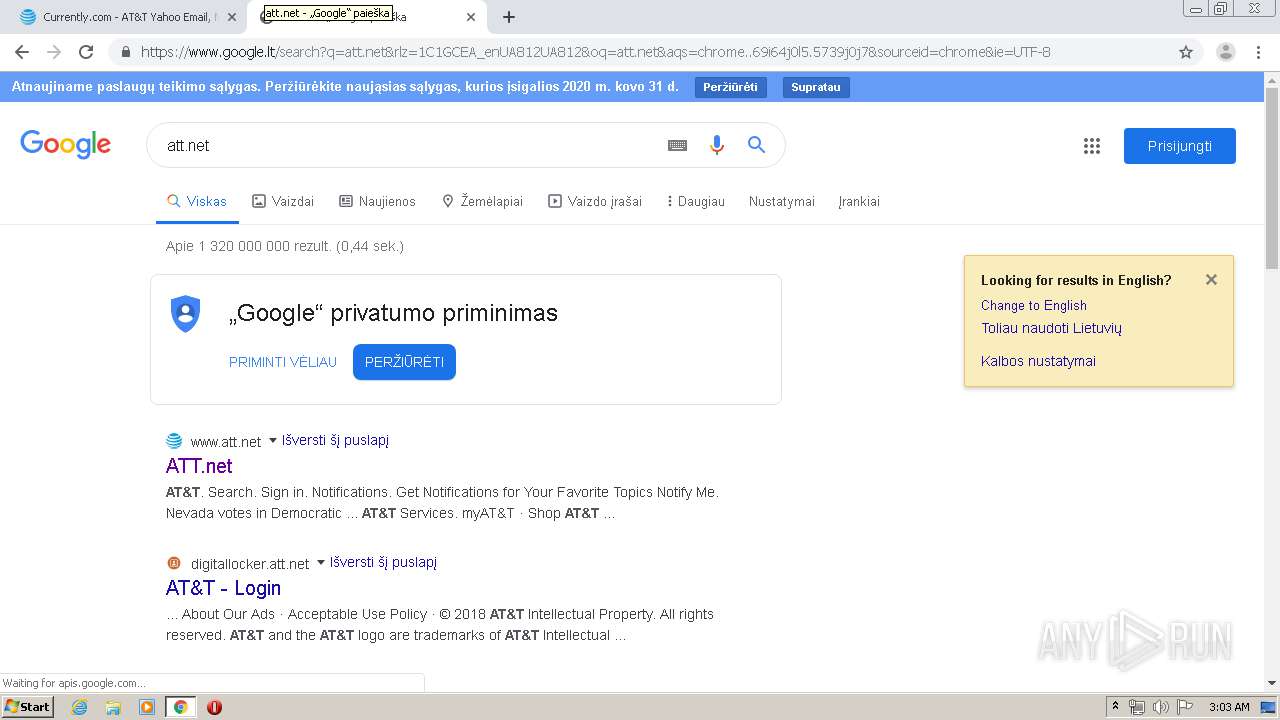Open the AT&T - Login search result
The image size is (1280, 720).
coord(223,588)
